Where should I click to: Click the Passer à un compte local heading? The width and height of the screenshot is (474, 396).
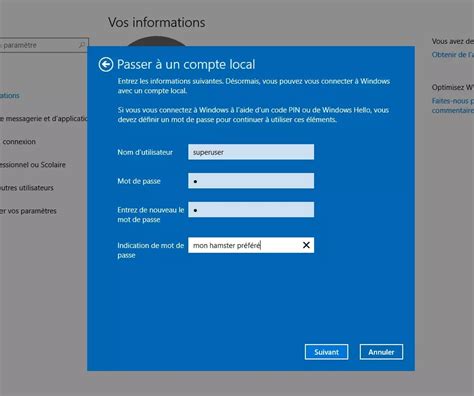pos(186,64)
